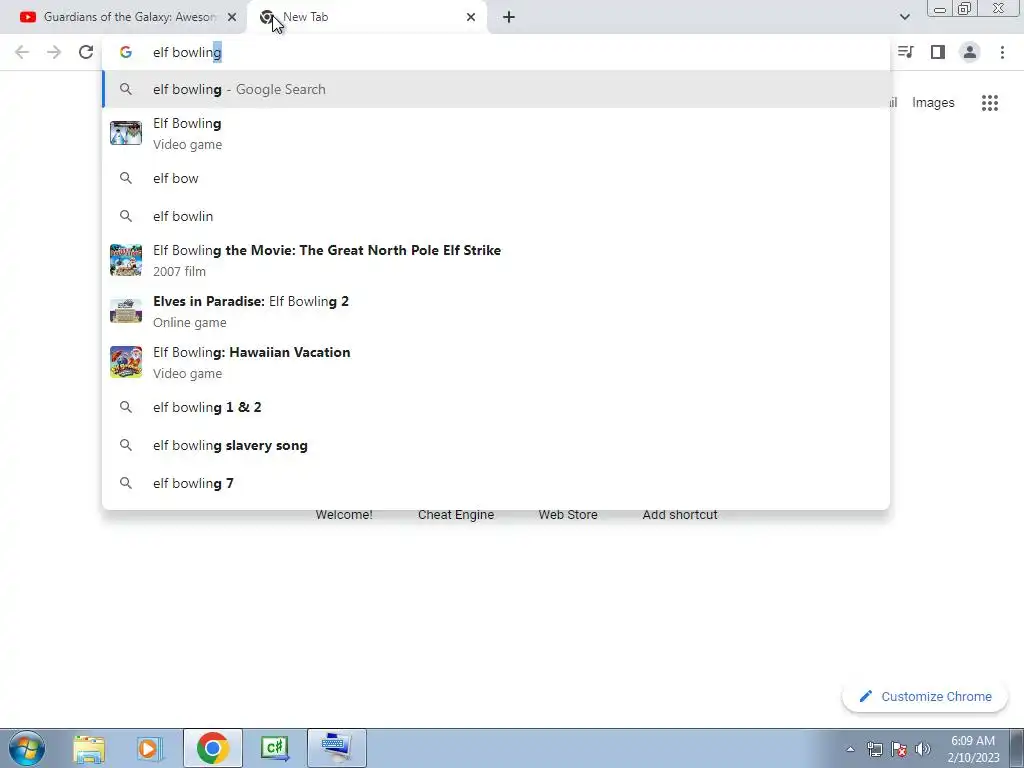Viewport: 1024px width, 768px height.
Task: Choose Elf Bowling the Movie 2007 film suggestion
Action: point(496,261)
